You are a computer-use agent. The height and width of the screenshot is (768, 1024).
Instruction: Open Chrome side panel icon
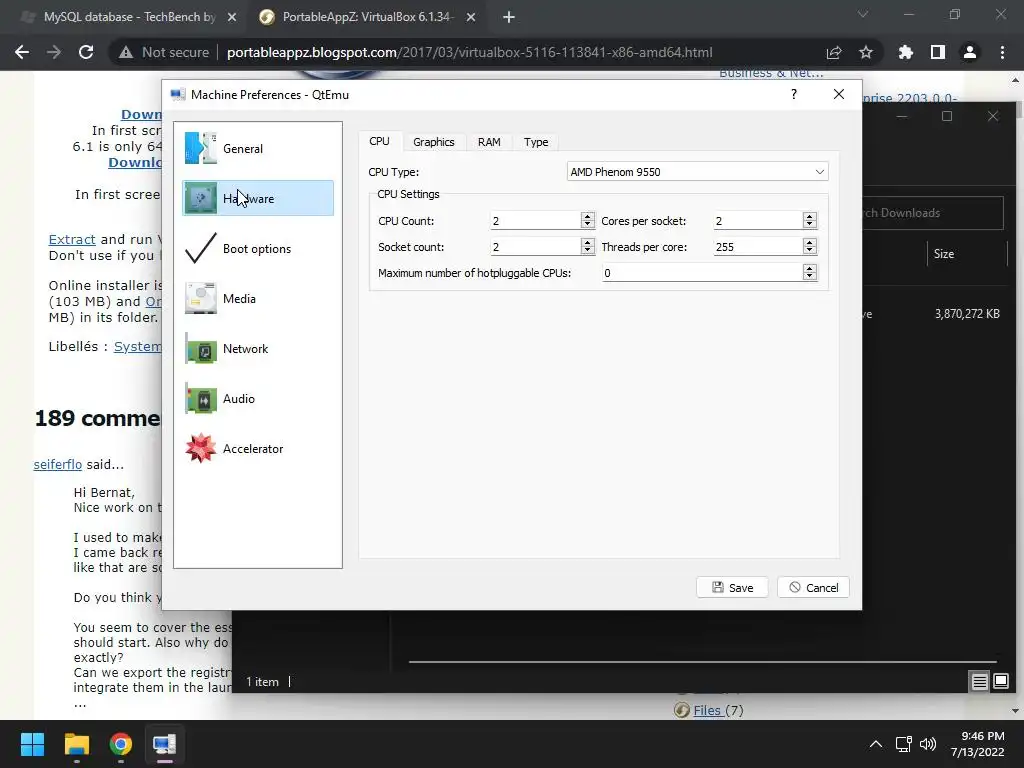pyautogui.click(x=937, y=52)
